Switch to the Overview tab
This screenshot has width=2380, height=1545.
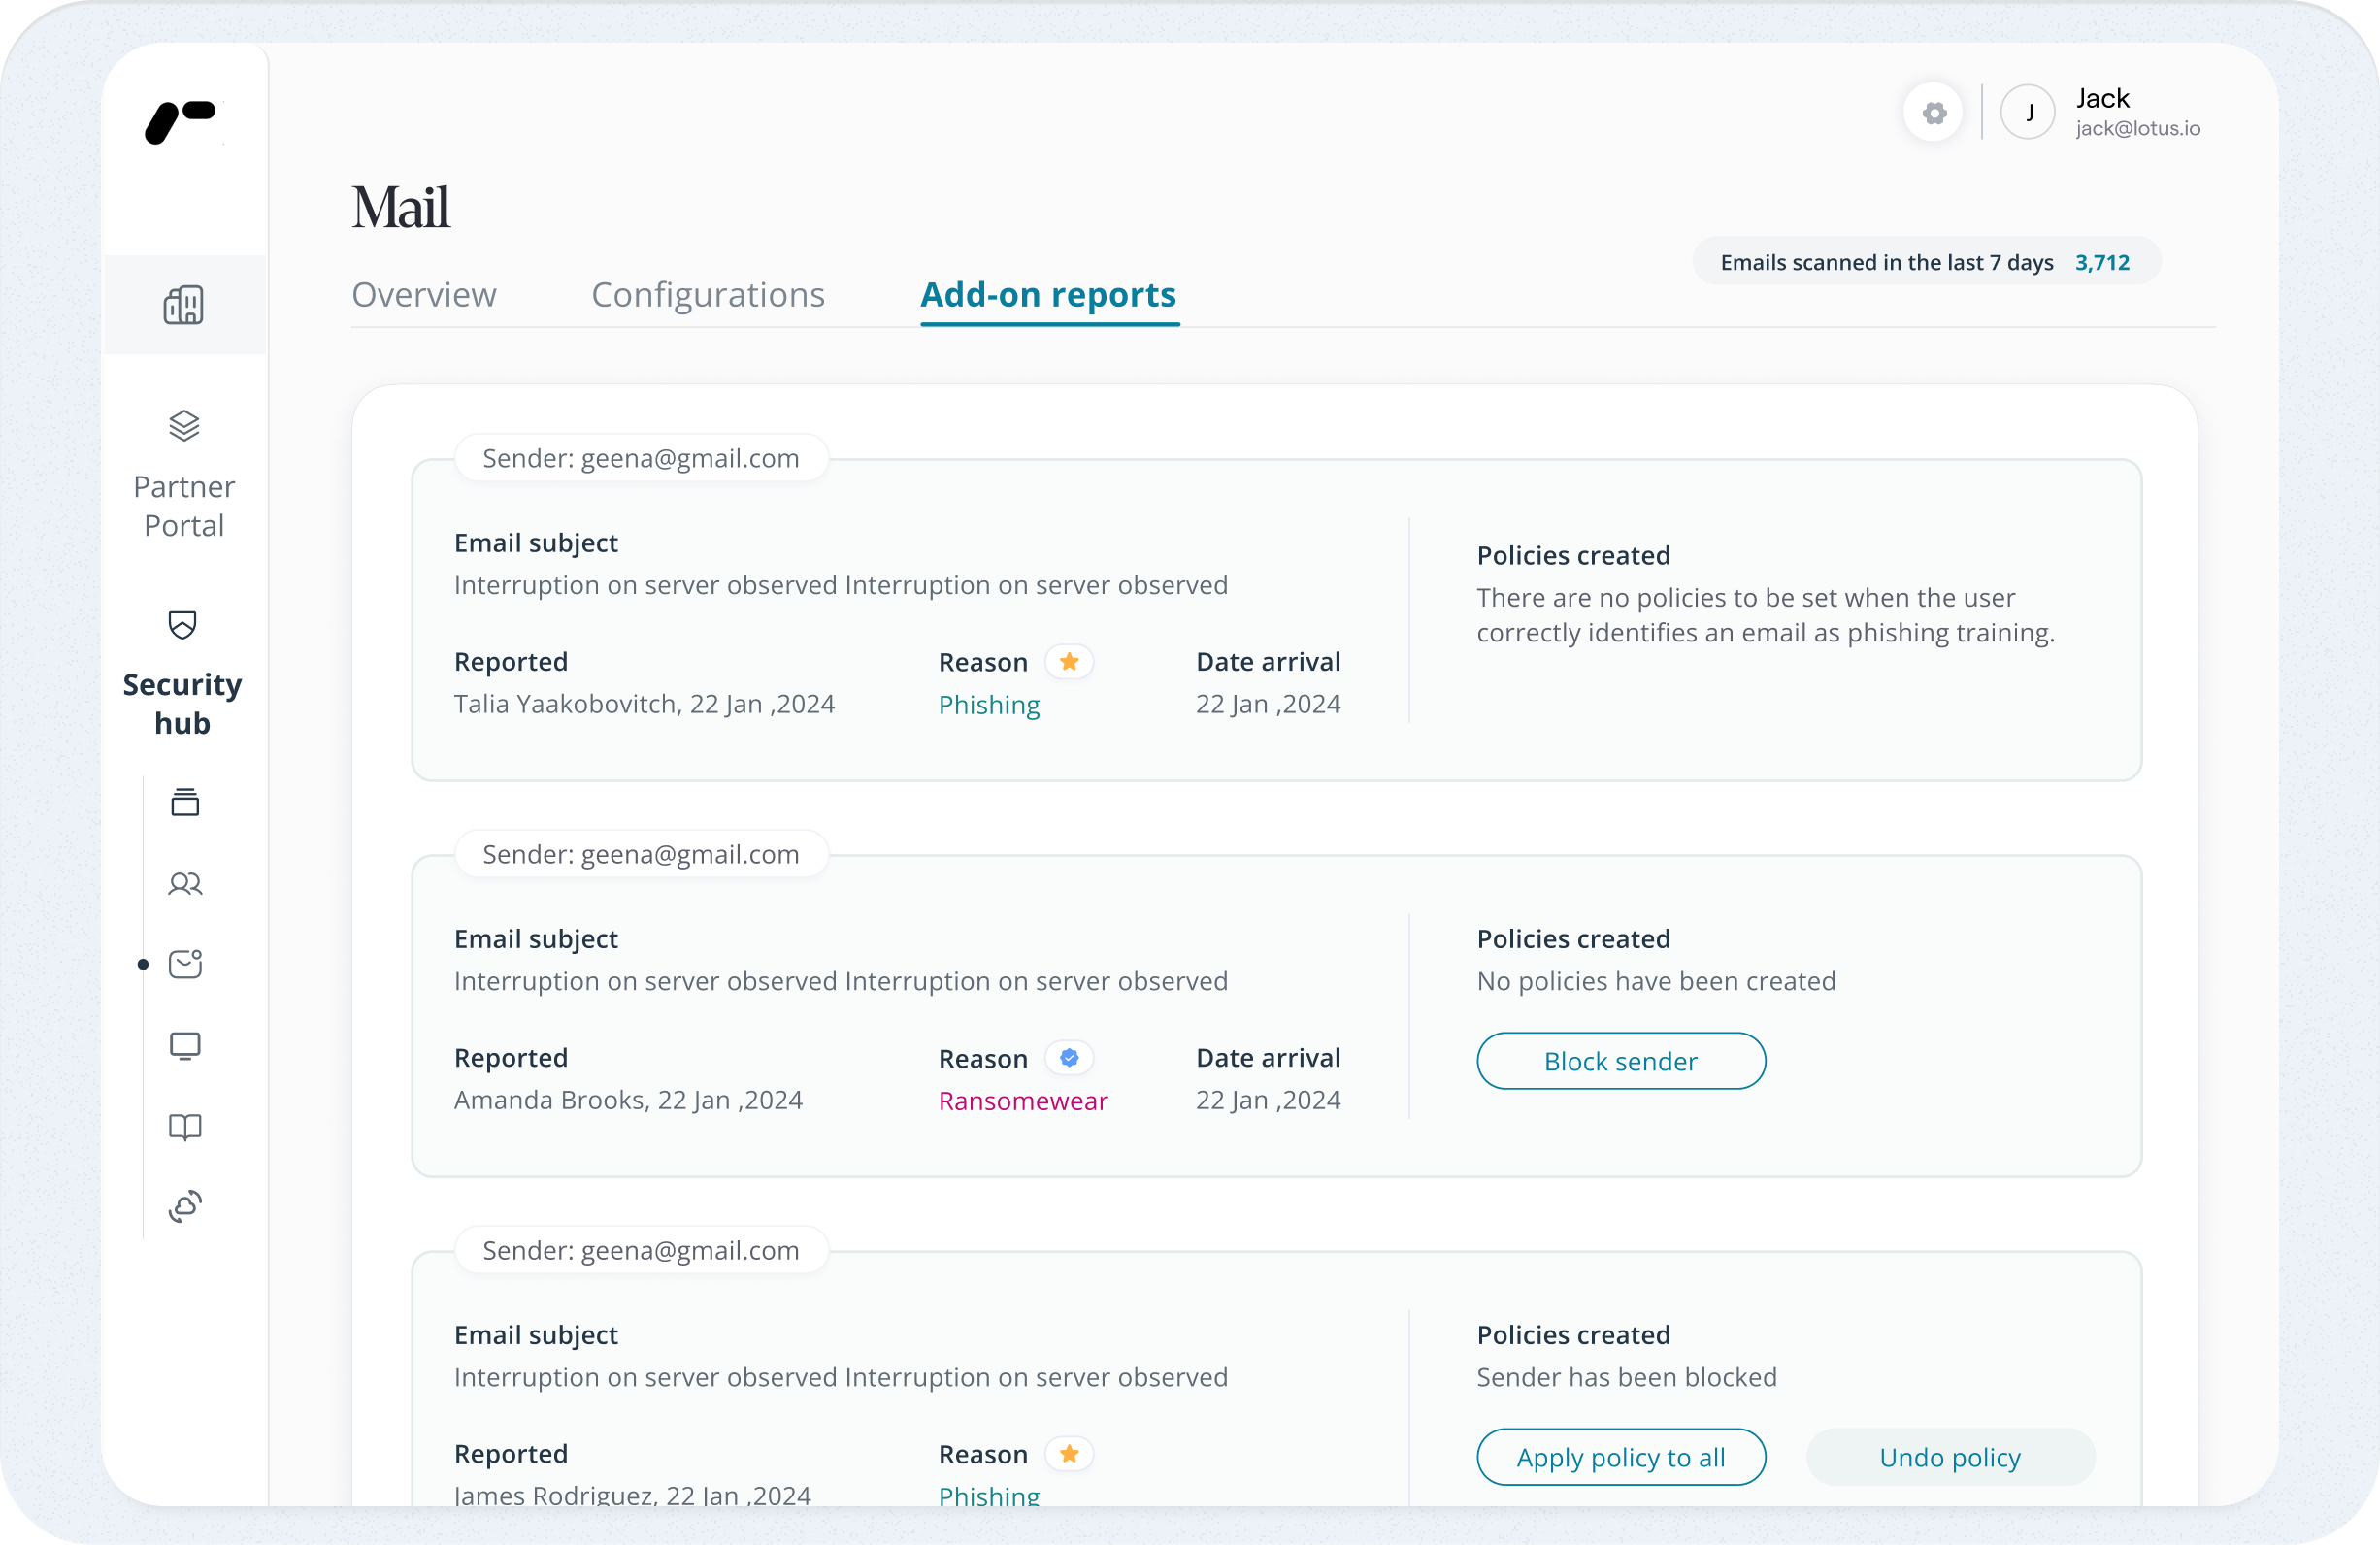(424, 295)
